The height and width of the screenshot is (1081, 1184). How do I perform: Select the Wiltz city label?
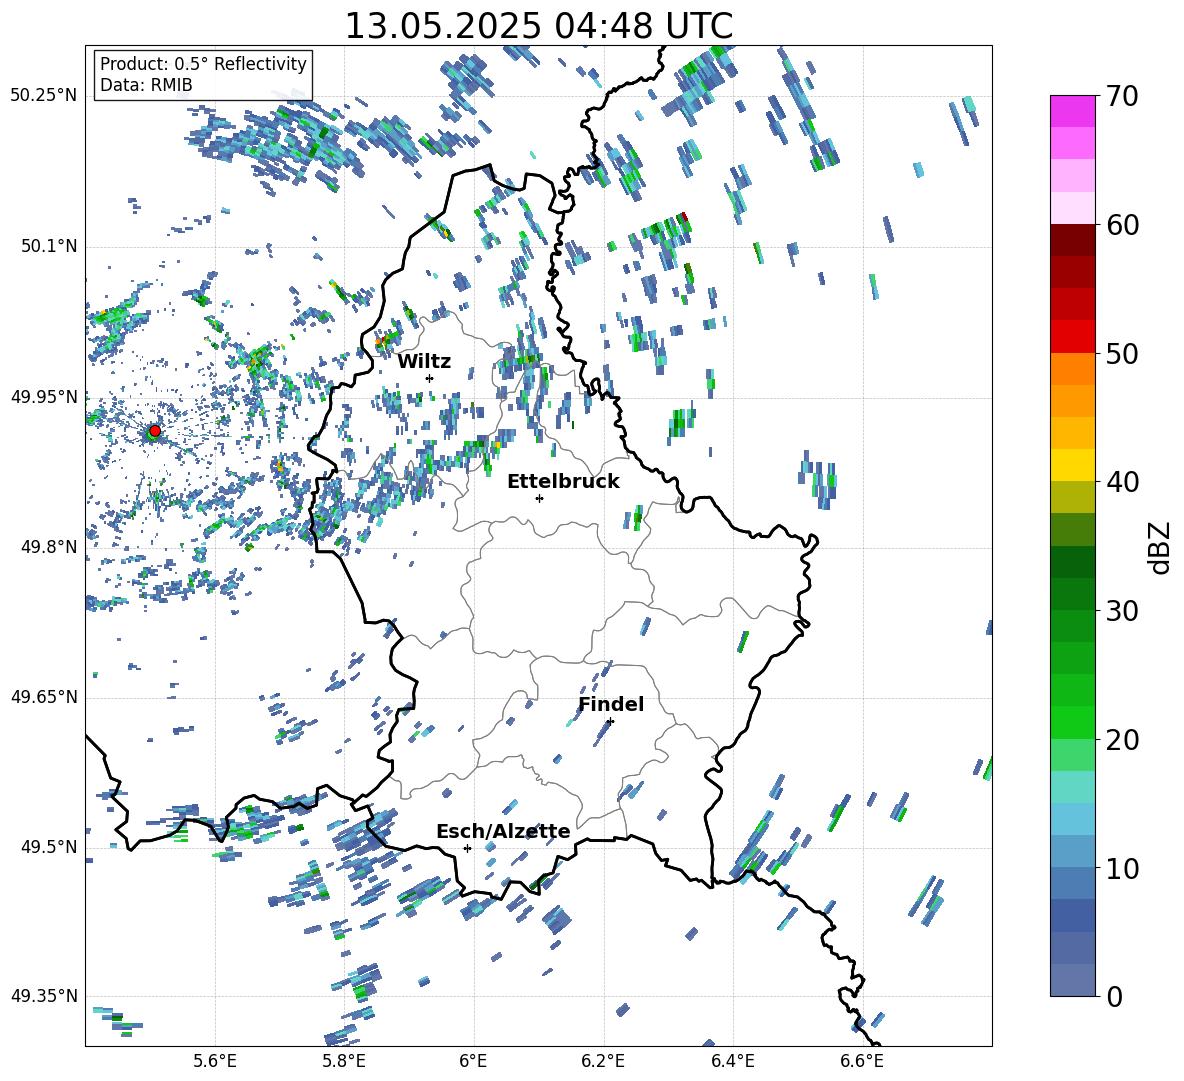[424, 362]
